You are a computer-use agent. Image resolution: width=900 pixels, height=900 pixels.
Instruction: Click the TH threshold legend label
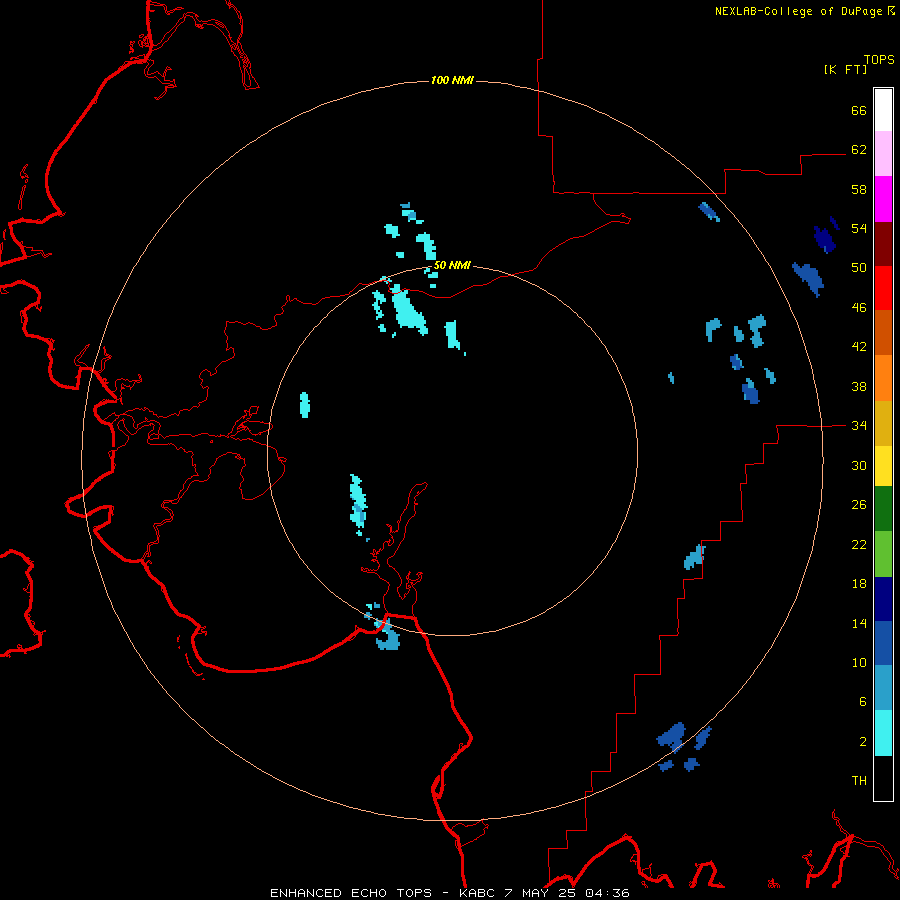(x=859, y=781)
